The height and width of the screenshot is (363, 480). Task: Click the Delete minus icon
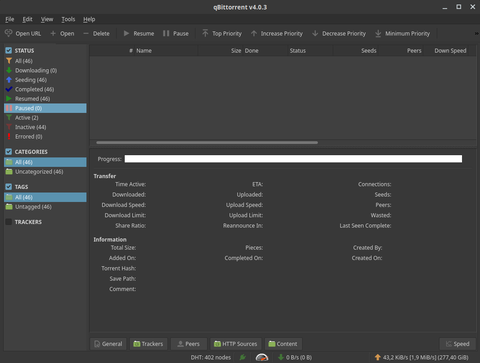point(86,33)
